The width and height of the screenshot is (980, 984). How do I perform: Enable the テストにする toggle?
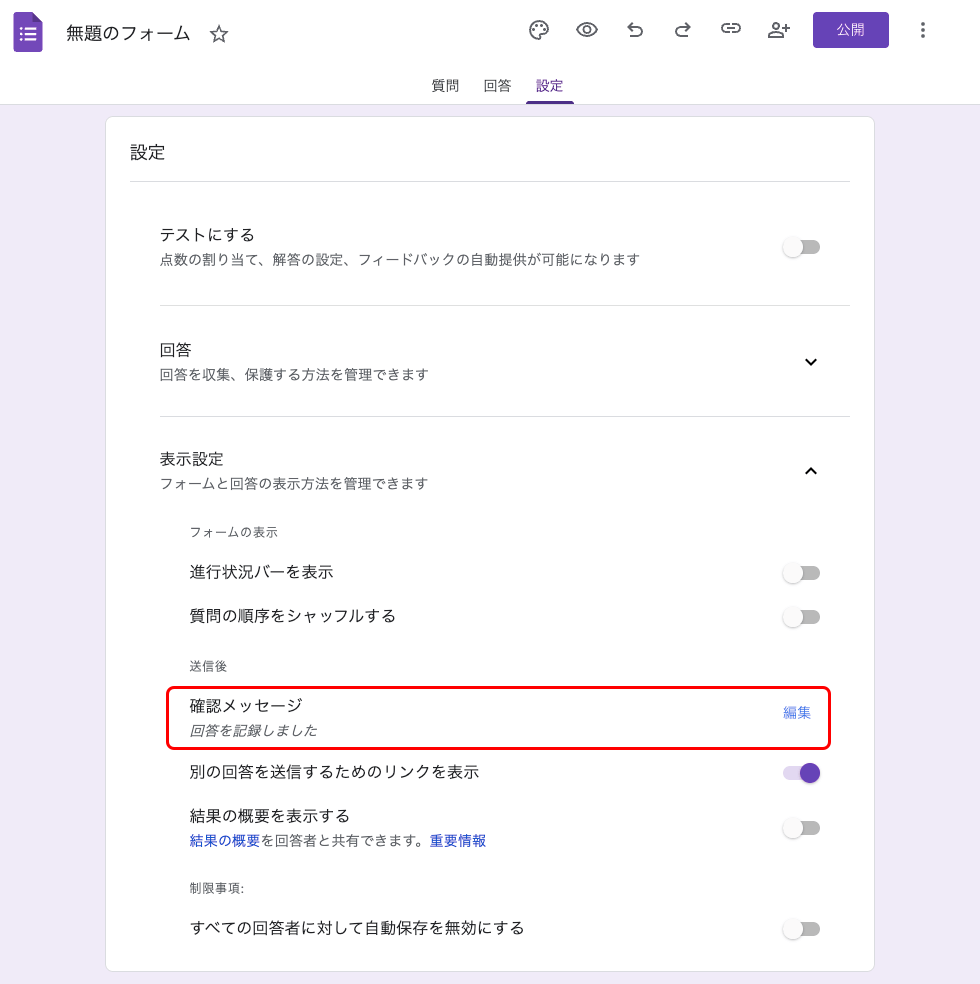click(x=801, y=246)
